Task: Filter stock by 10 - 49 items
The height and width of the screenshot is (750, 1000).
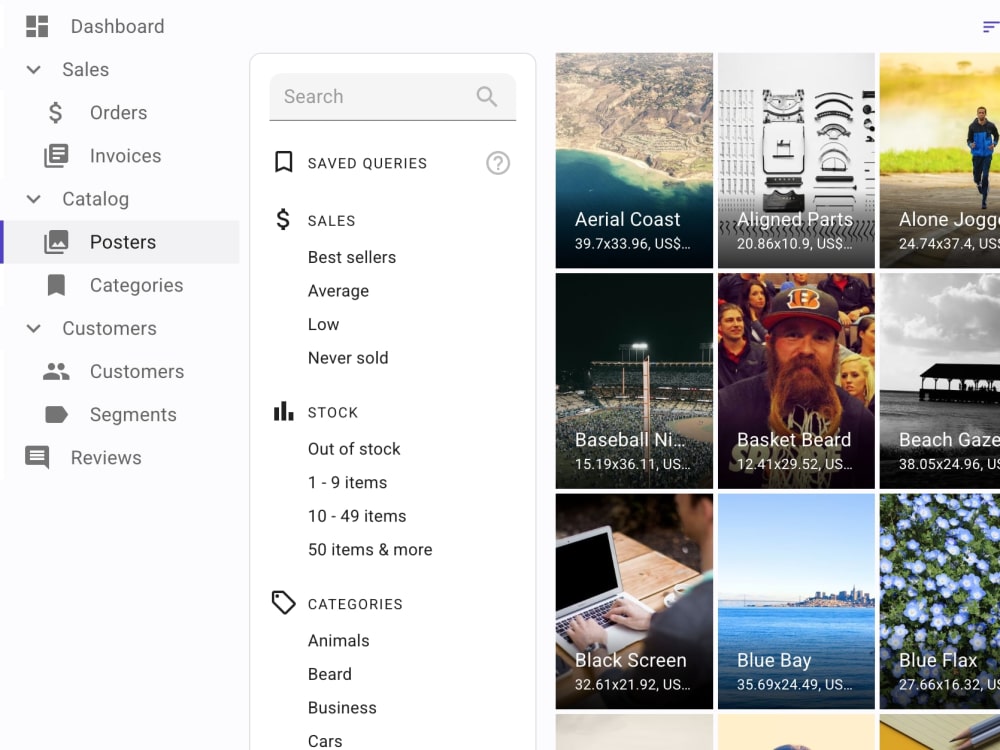Action: [x=357, y=516]
